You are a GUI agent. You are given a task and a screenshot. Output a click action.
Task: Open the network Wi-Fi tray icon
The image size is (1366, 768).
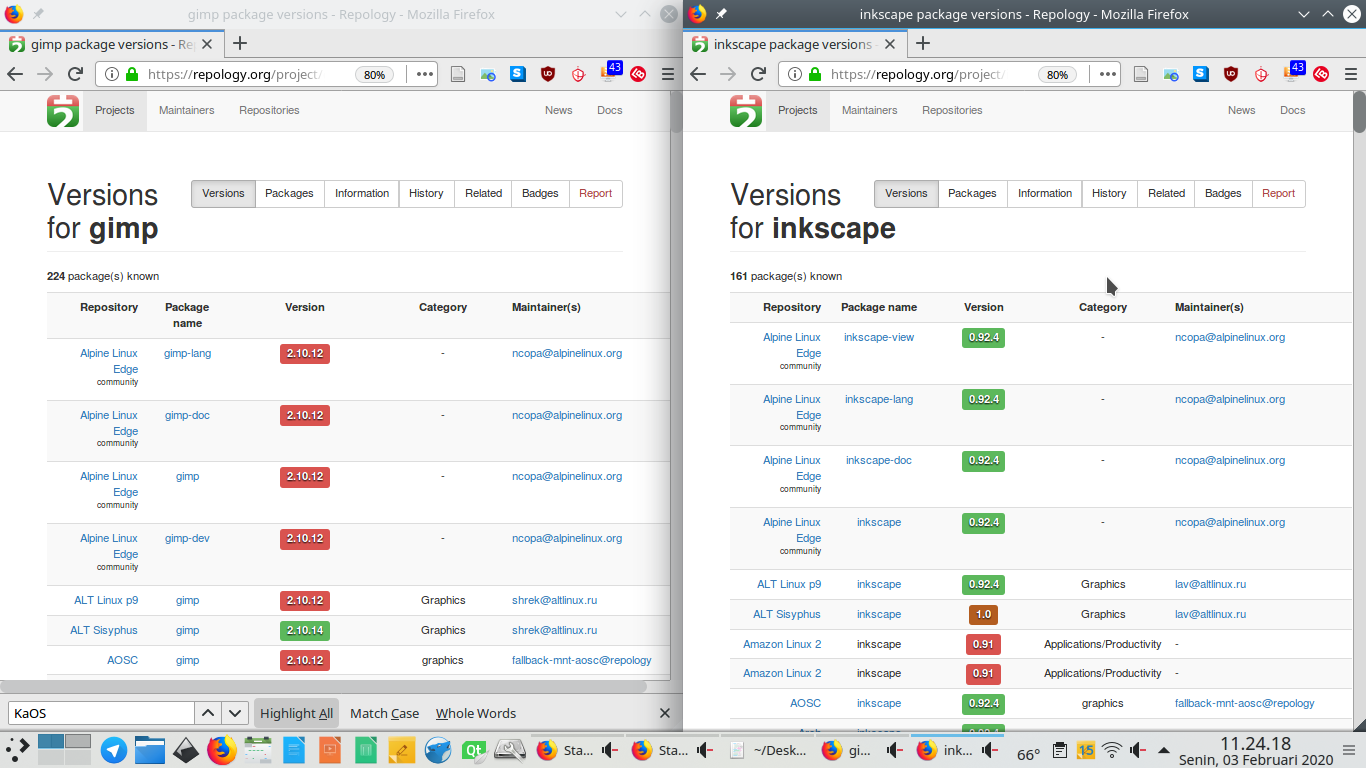1112,751
